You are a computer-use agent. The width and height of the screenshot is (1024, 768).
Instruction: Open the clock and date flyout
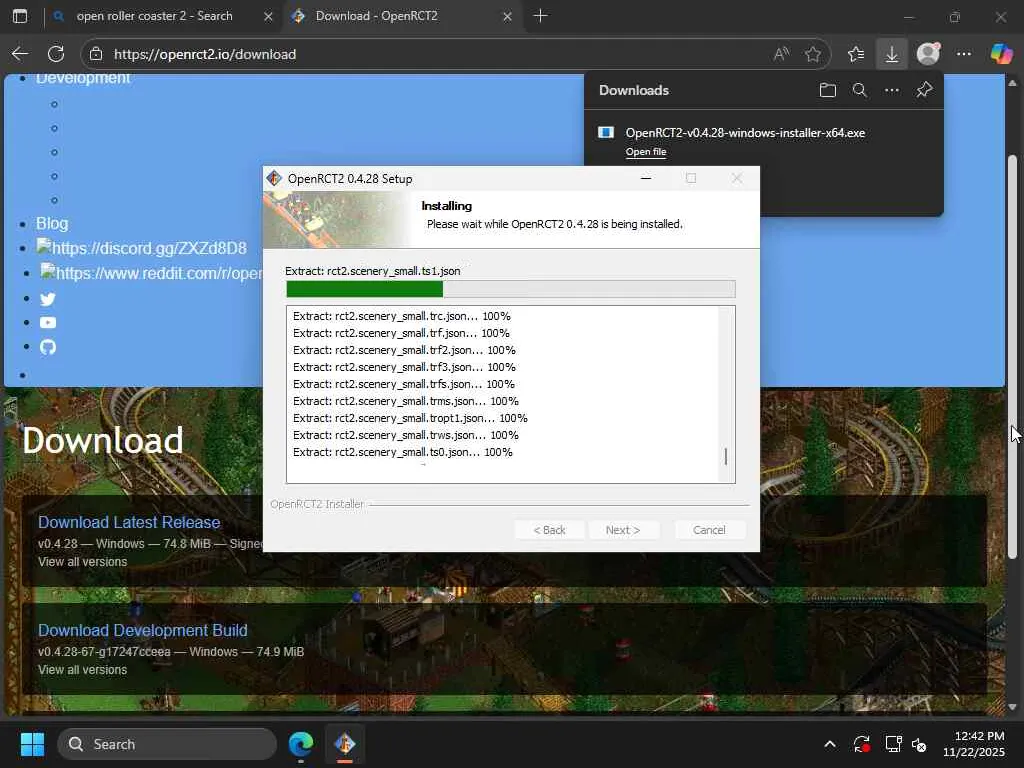973,744
